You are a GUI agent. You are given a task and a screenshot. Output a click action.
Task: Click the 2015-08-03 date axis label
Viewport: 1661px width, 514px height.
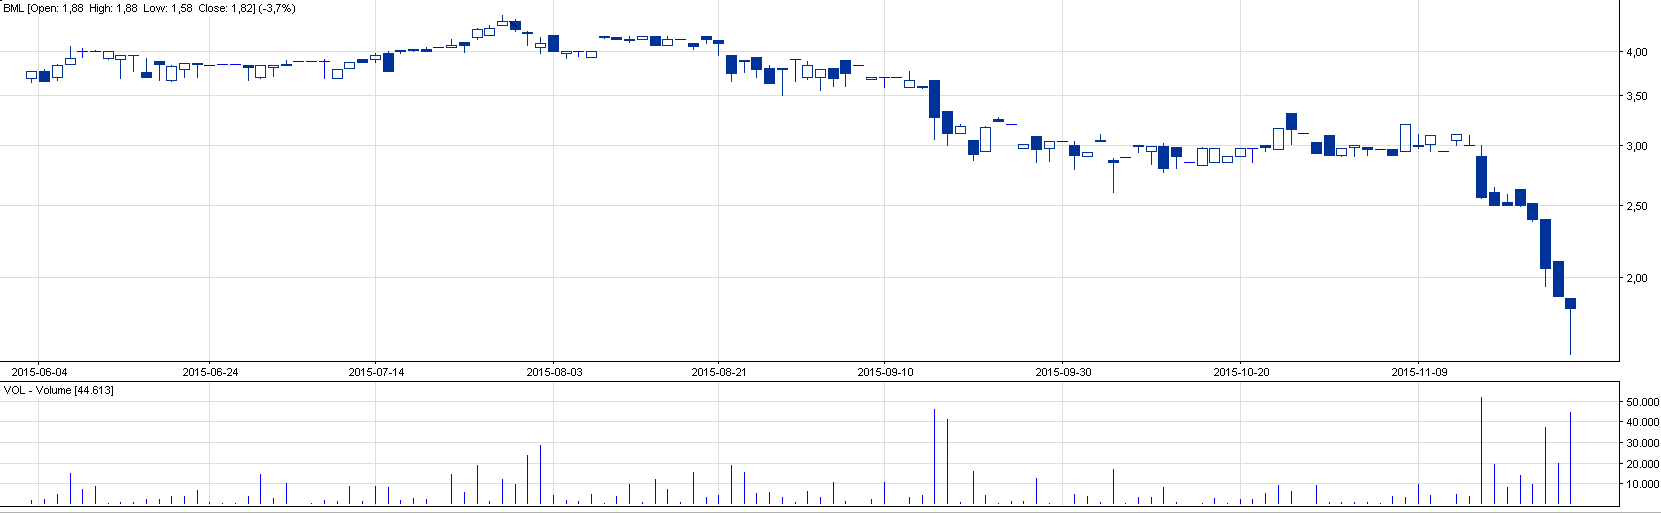pyautogui.click(x=554, y=372)
